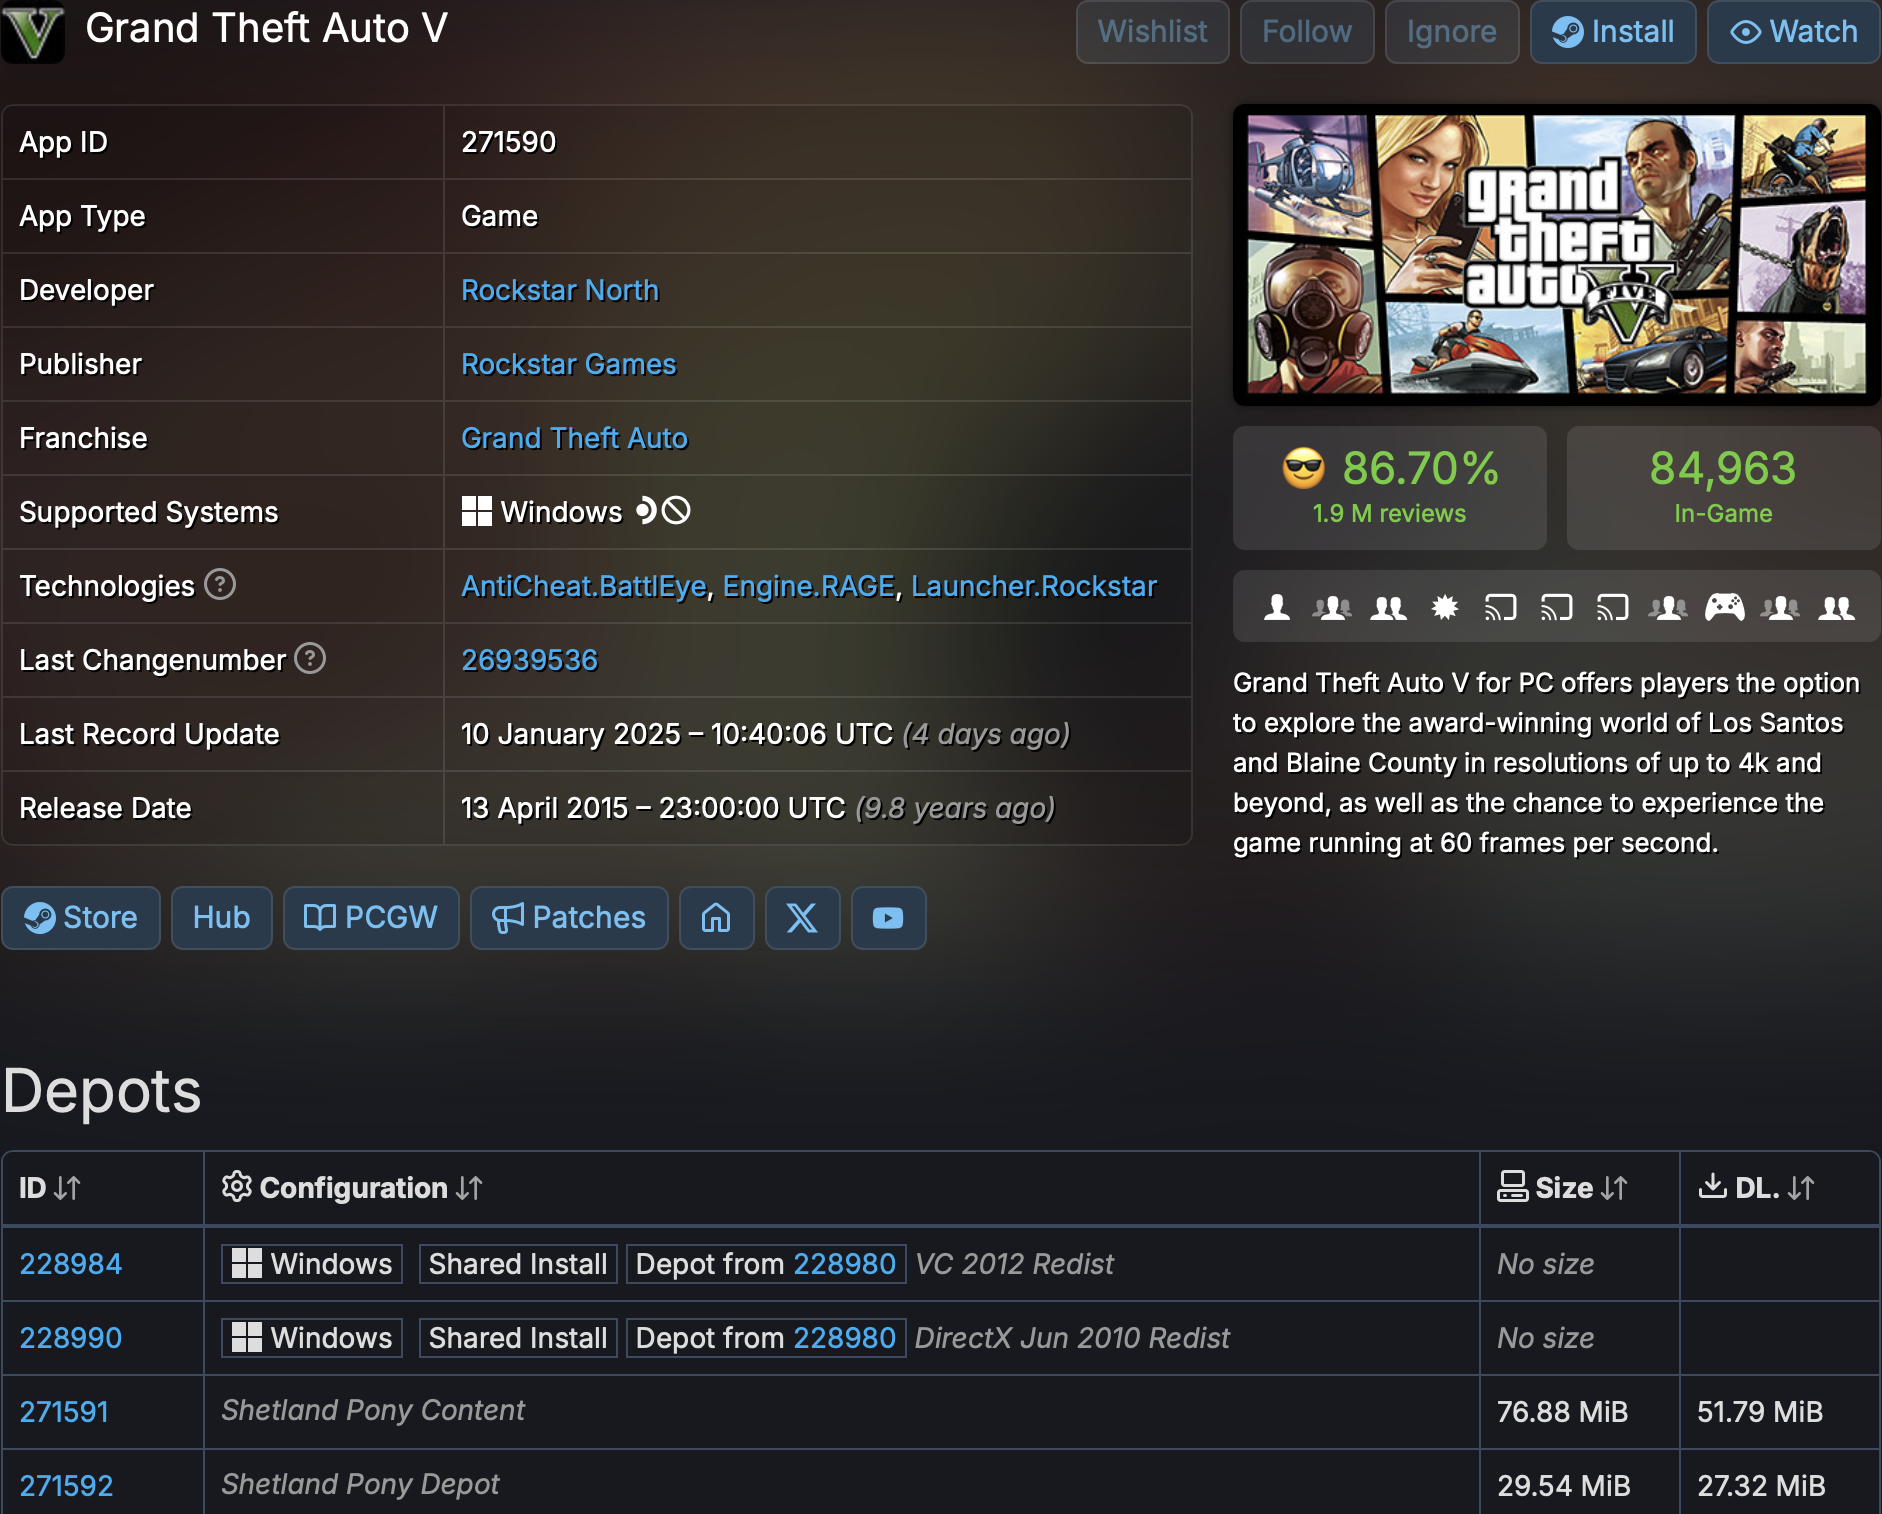This screenshot has width=1882, height=1514.
Task: Open the homepage house icon link
Action: click(x=716, y=918)
